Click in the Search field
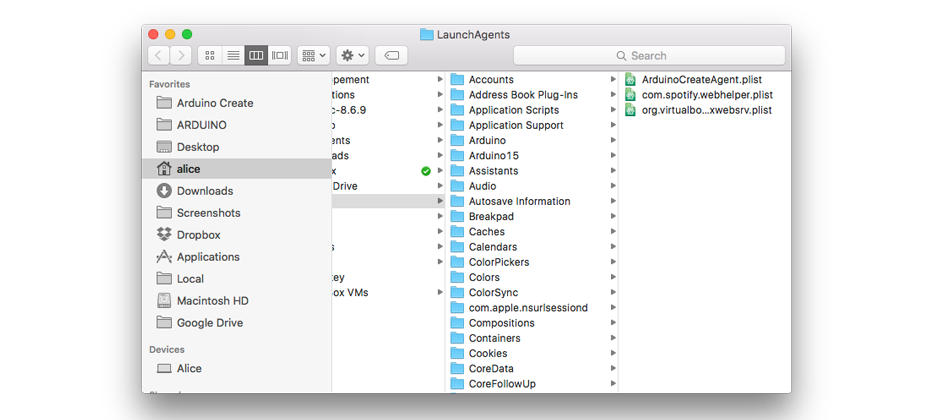Image resolution: width=950 pixels, height=420 pixels. pos(649,55)
